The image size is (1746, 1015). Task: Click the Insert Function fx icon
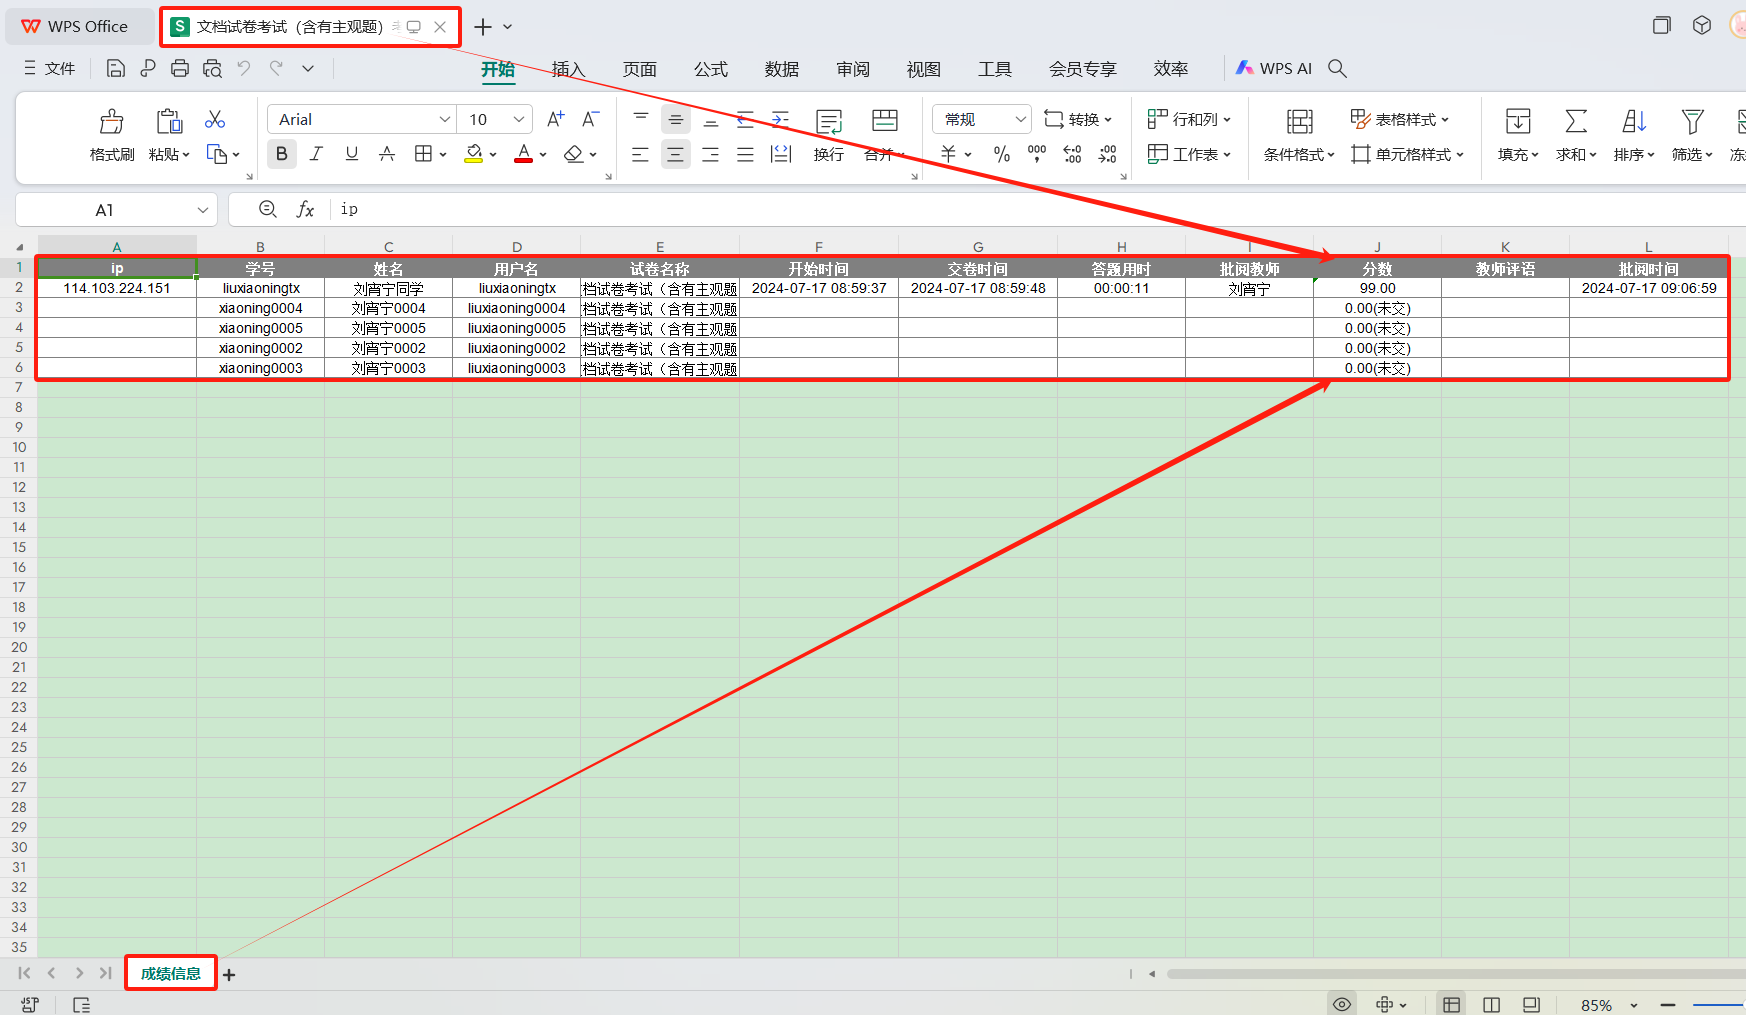pyautogui.click(x=305, y=209)
